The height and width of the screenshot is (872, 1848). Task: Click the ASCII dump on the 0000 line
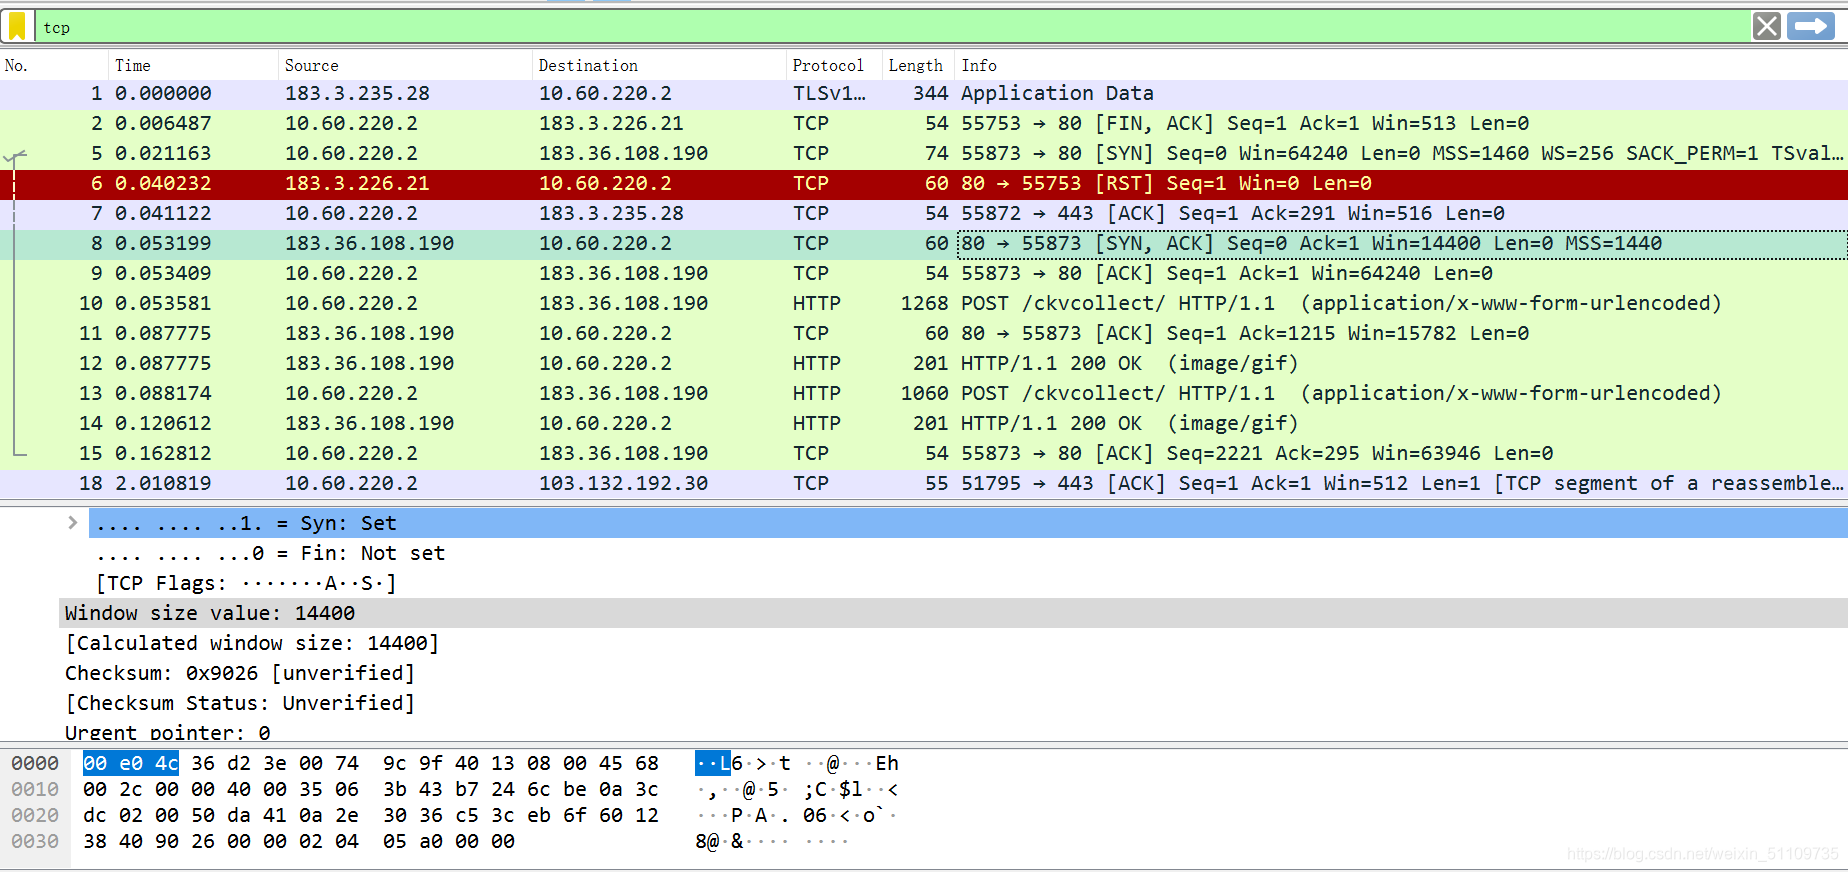point(797,763)
